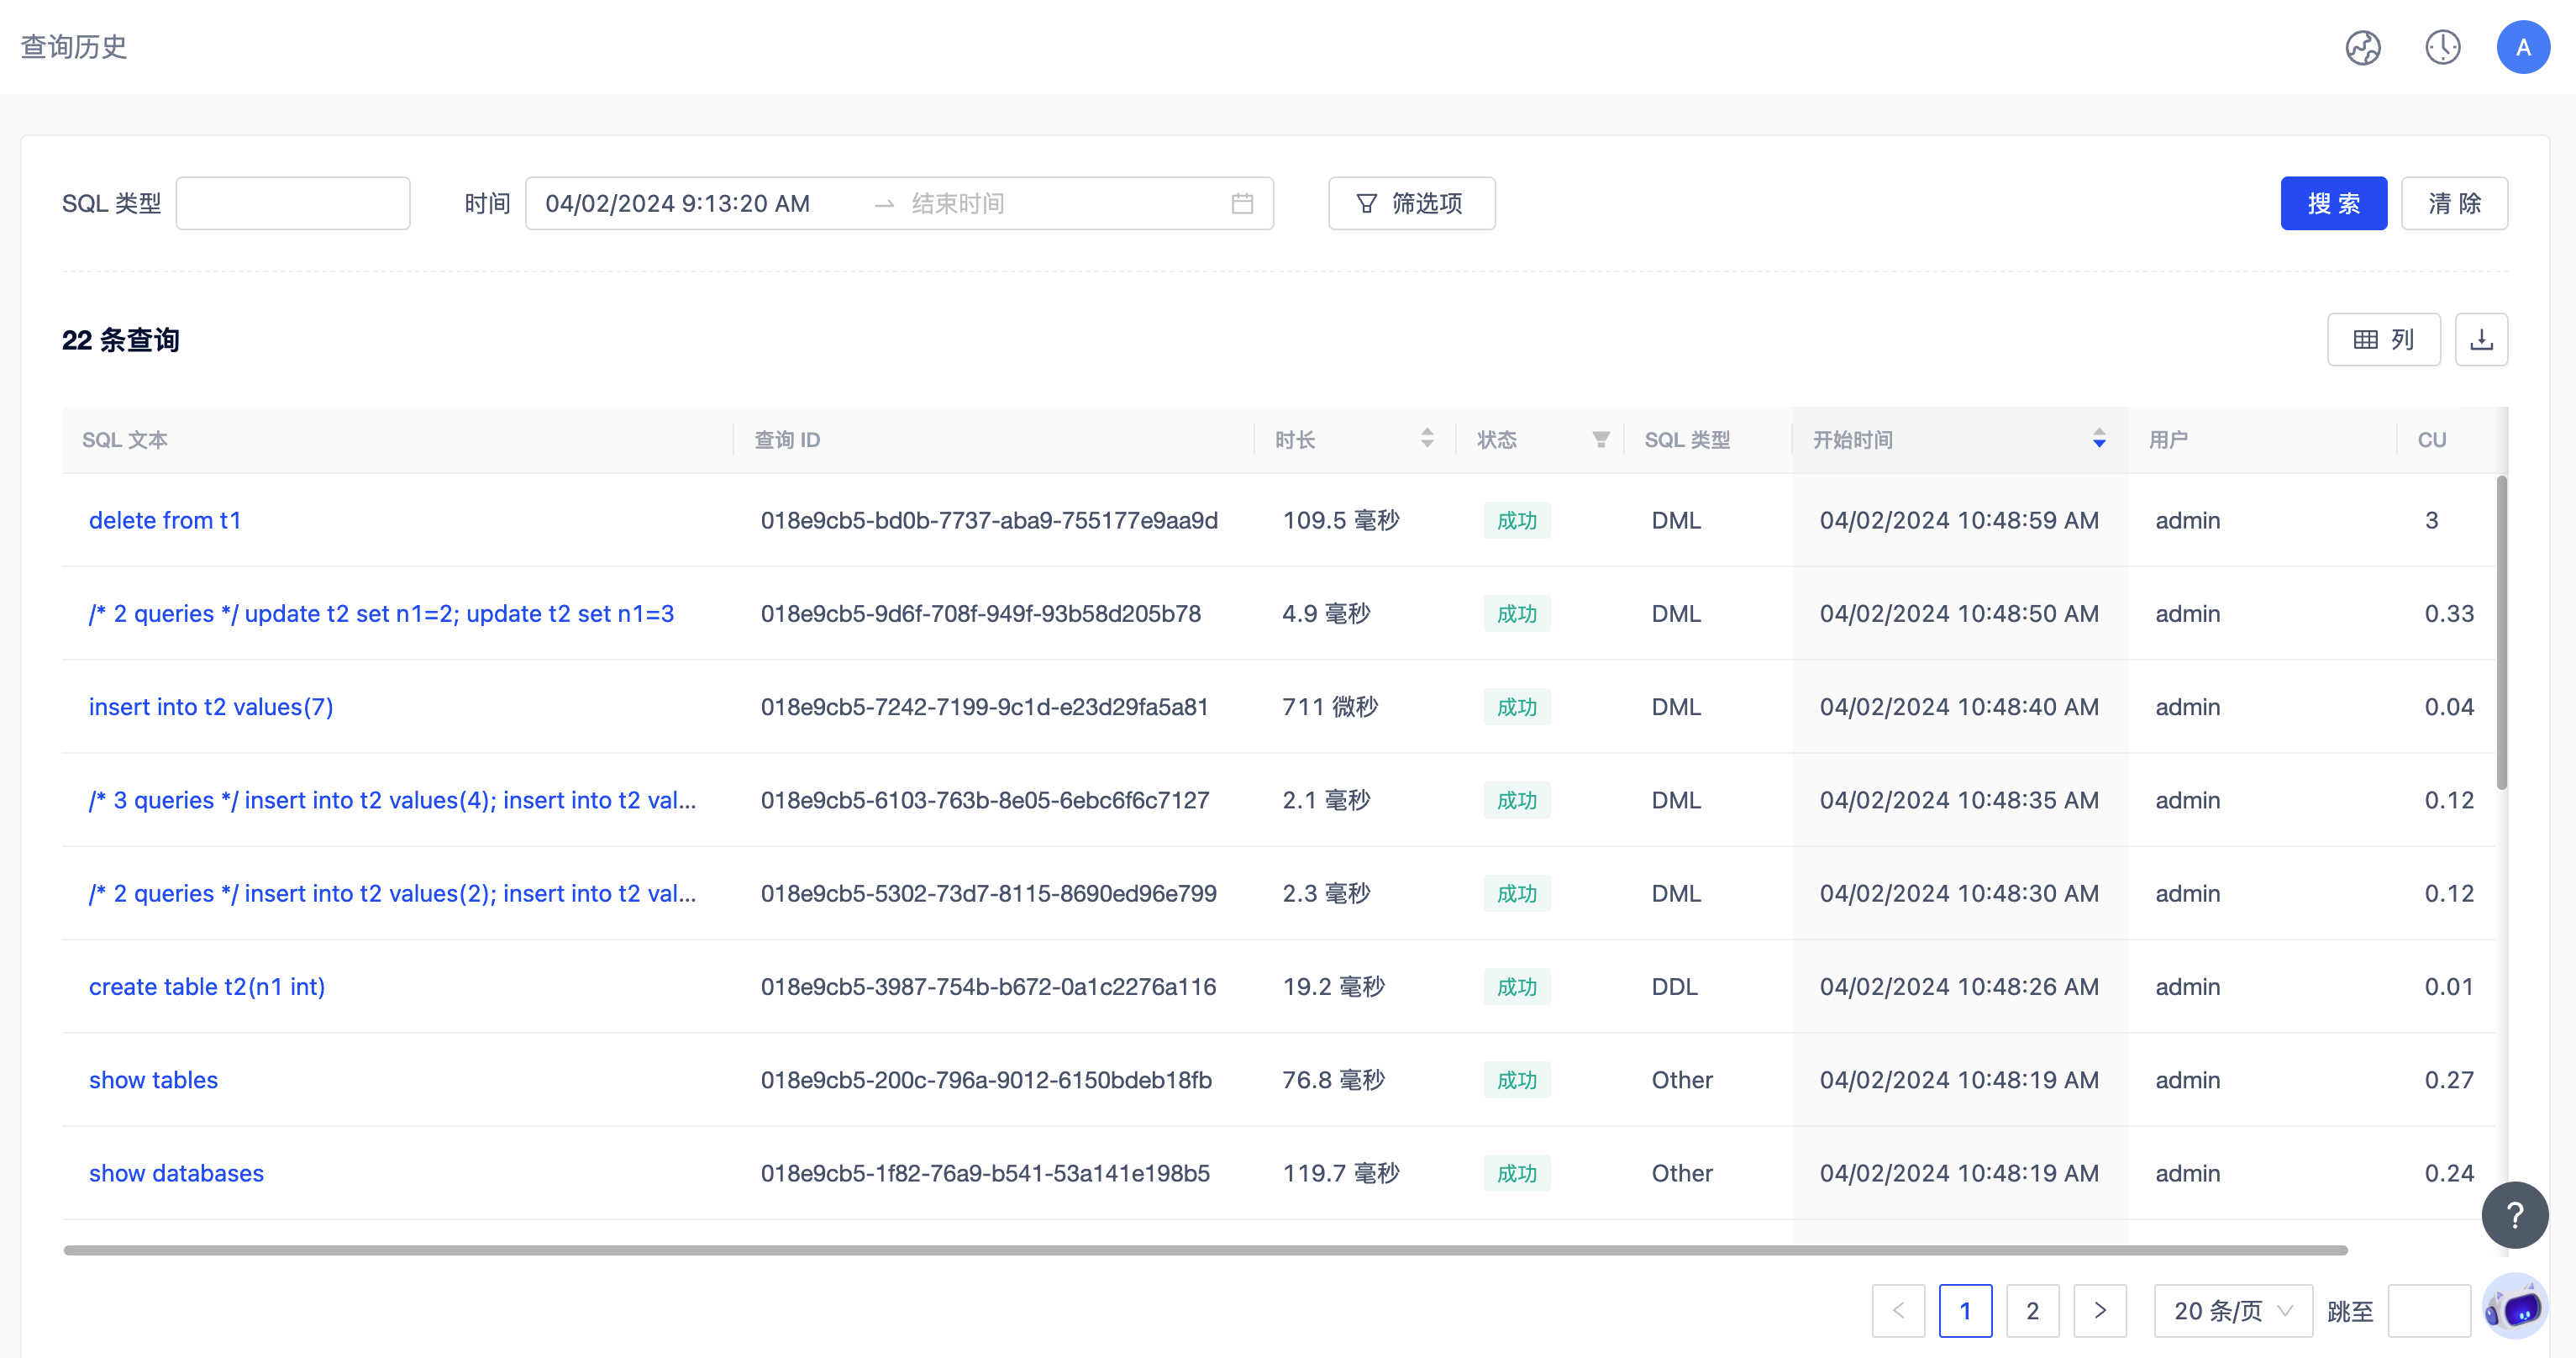
Task: Toggle sort on start time column
Action: click(2099, 439)
